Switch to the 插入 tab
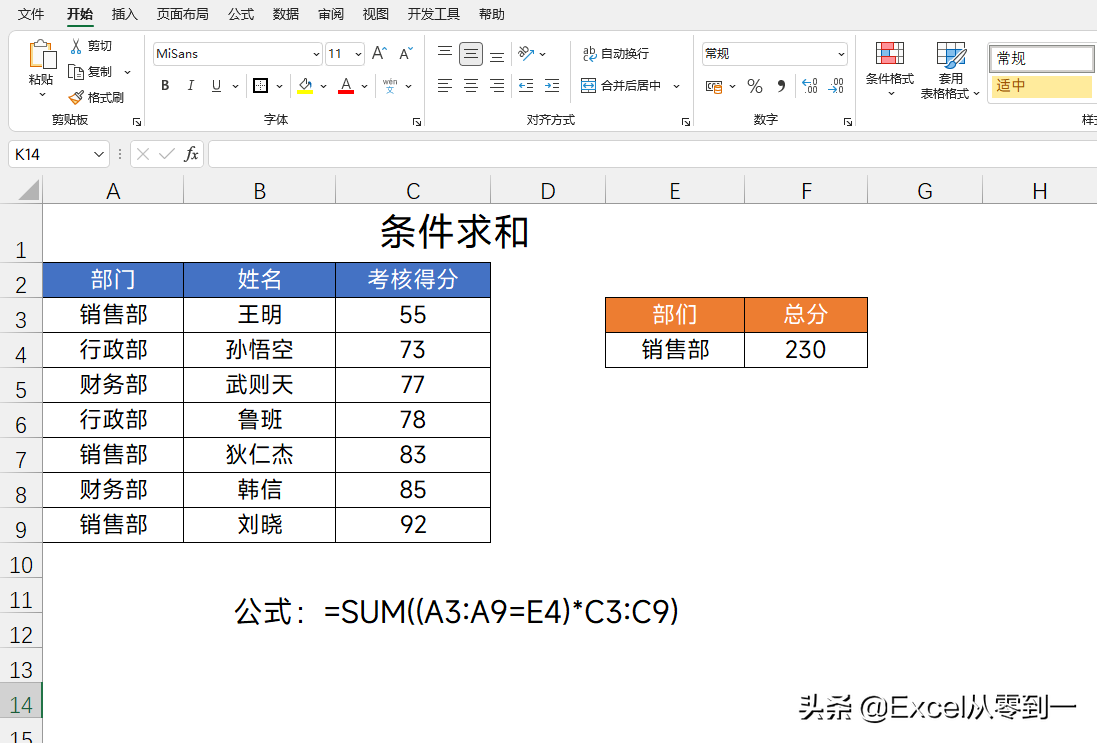The image size is (1097, 743). point(125,14)
